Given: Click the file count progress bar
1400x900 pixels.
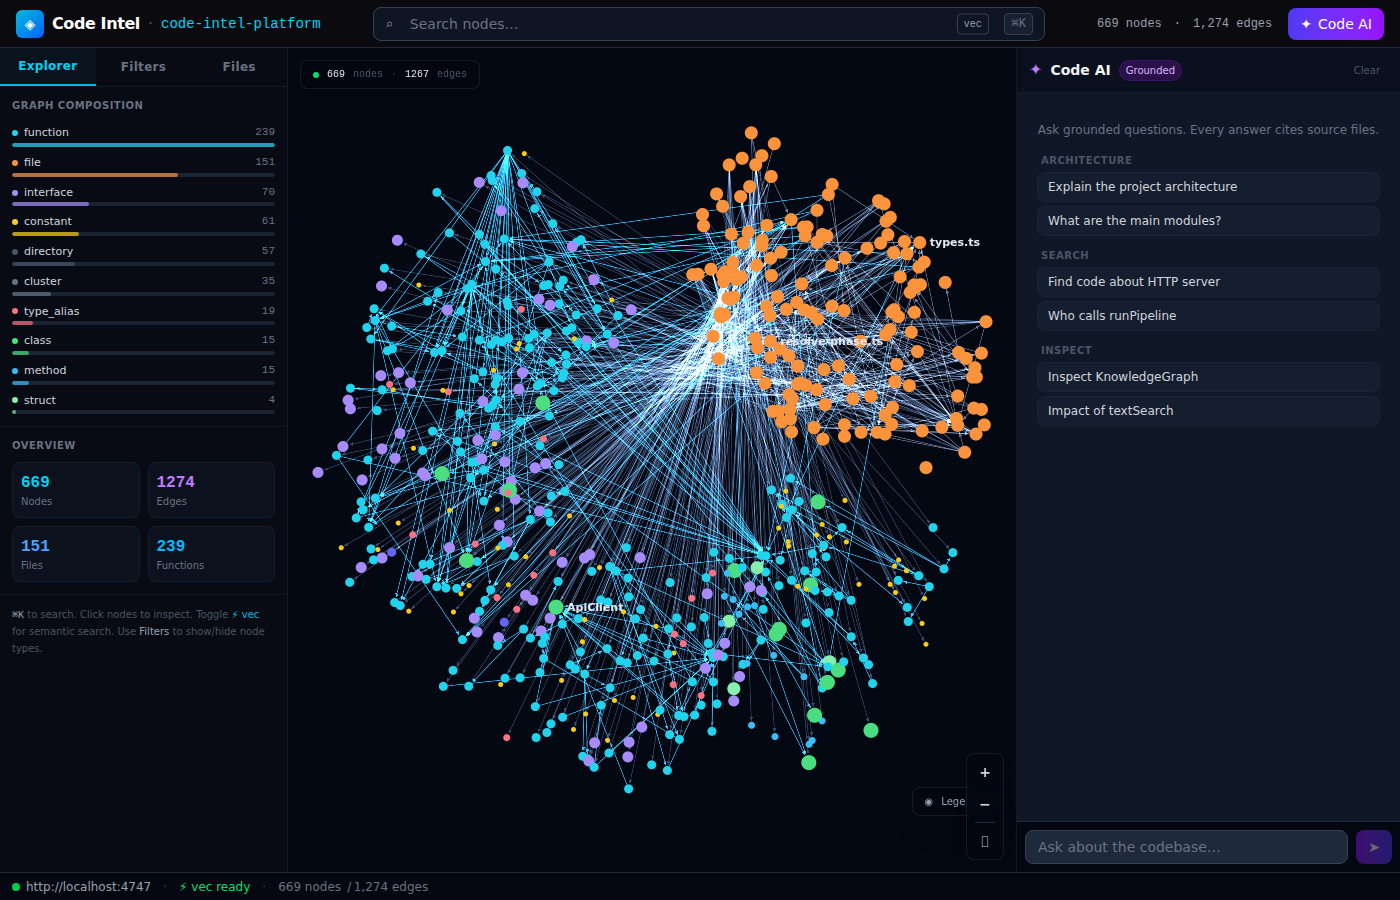Looking at the screenshot, I should tap(143, 175).
